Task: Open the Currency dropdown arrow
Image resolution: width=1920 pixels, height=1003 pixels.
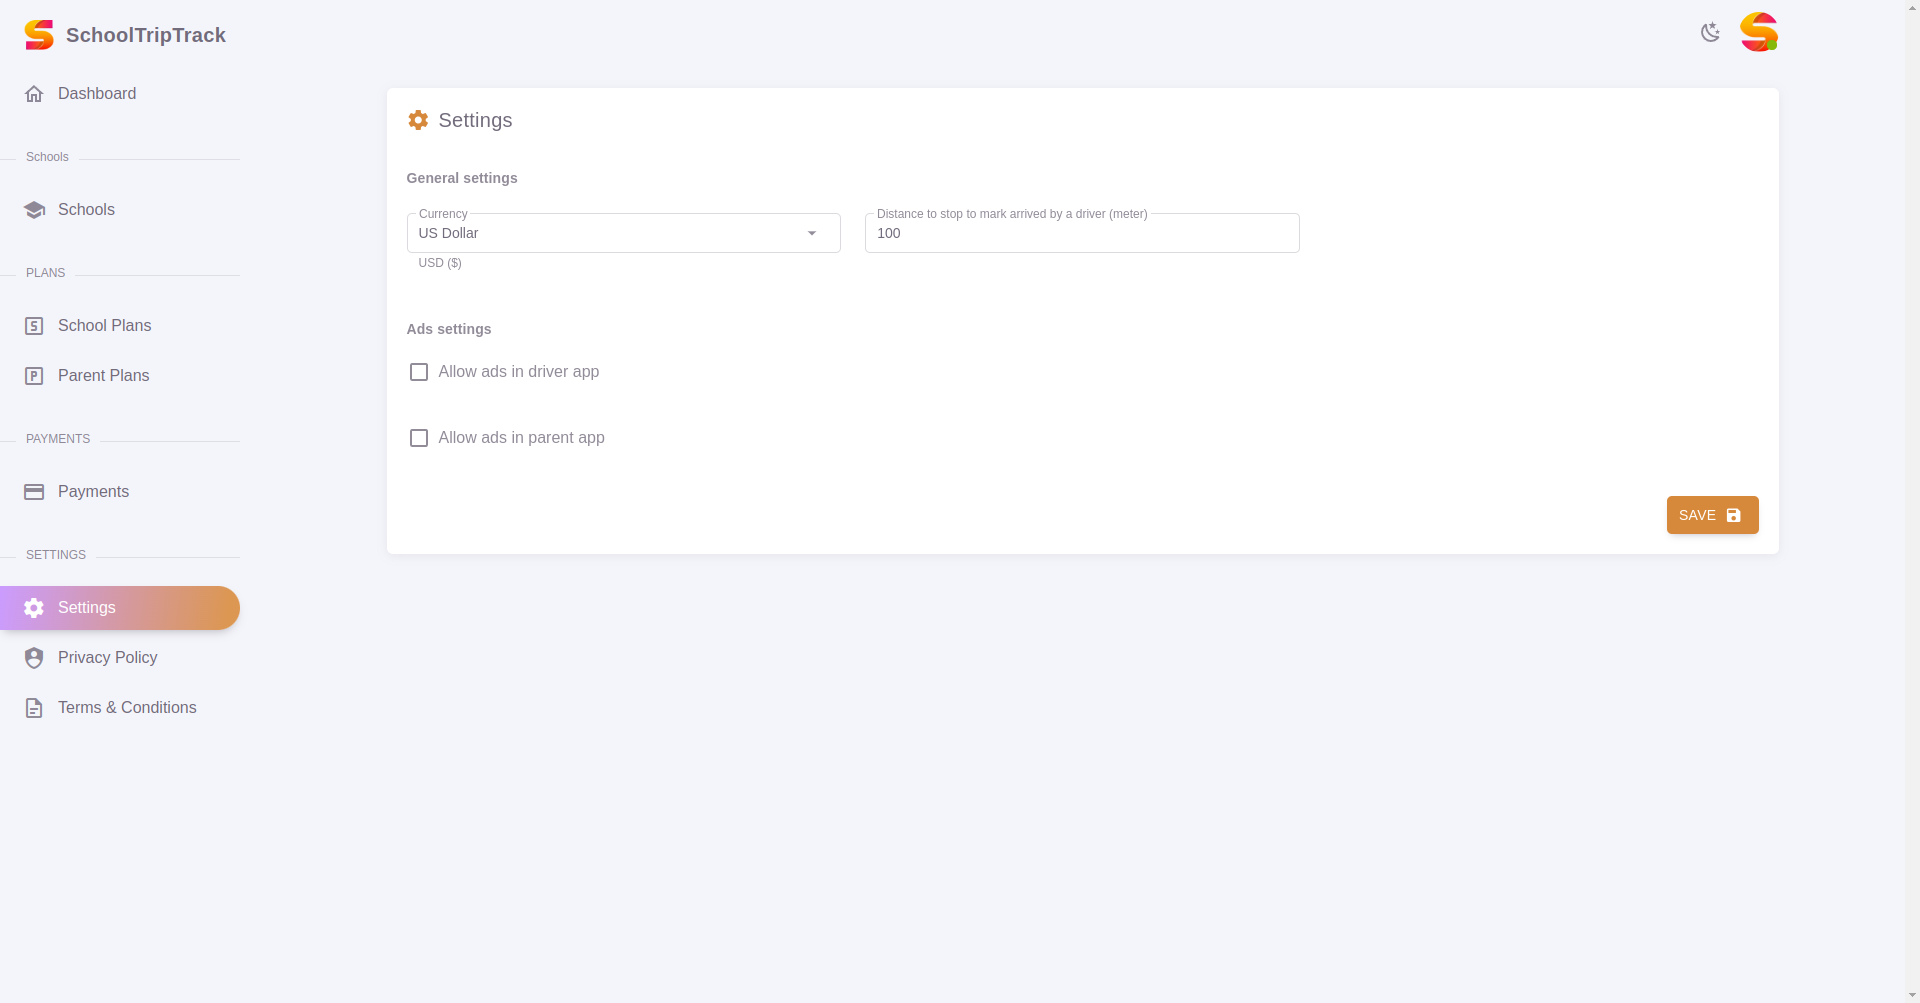Action: point(812,234)
